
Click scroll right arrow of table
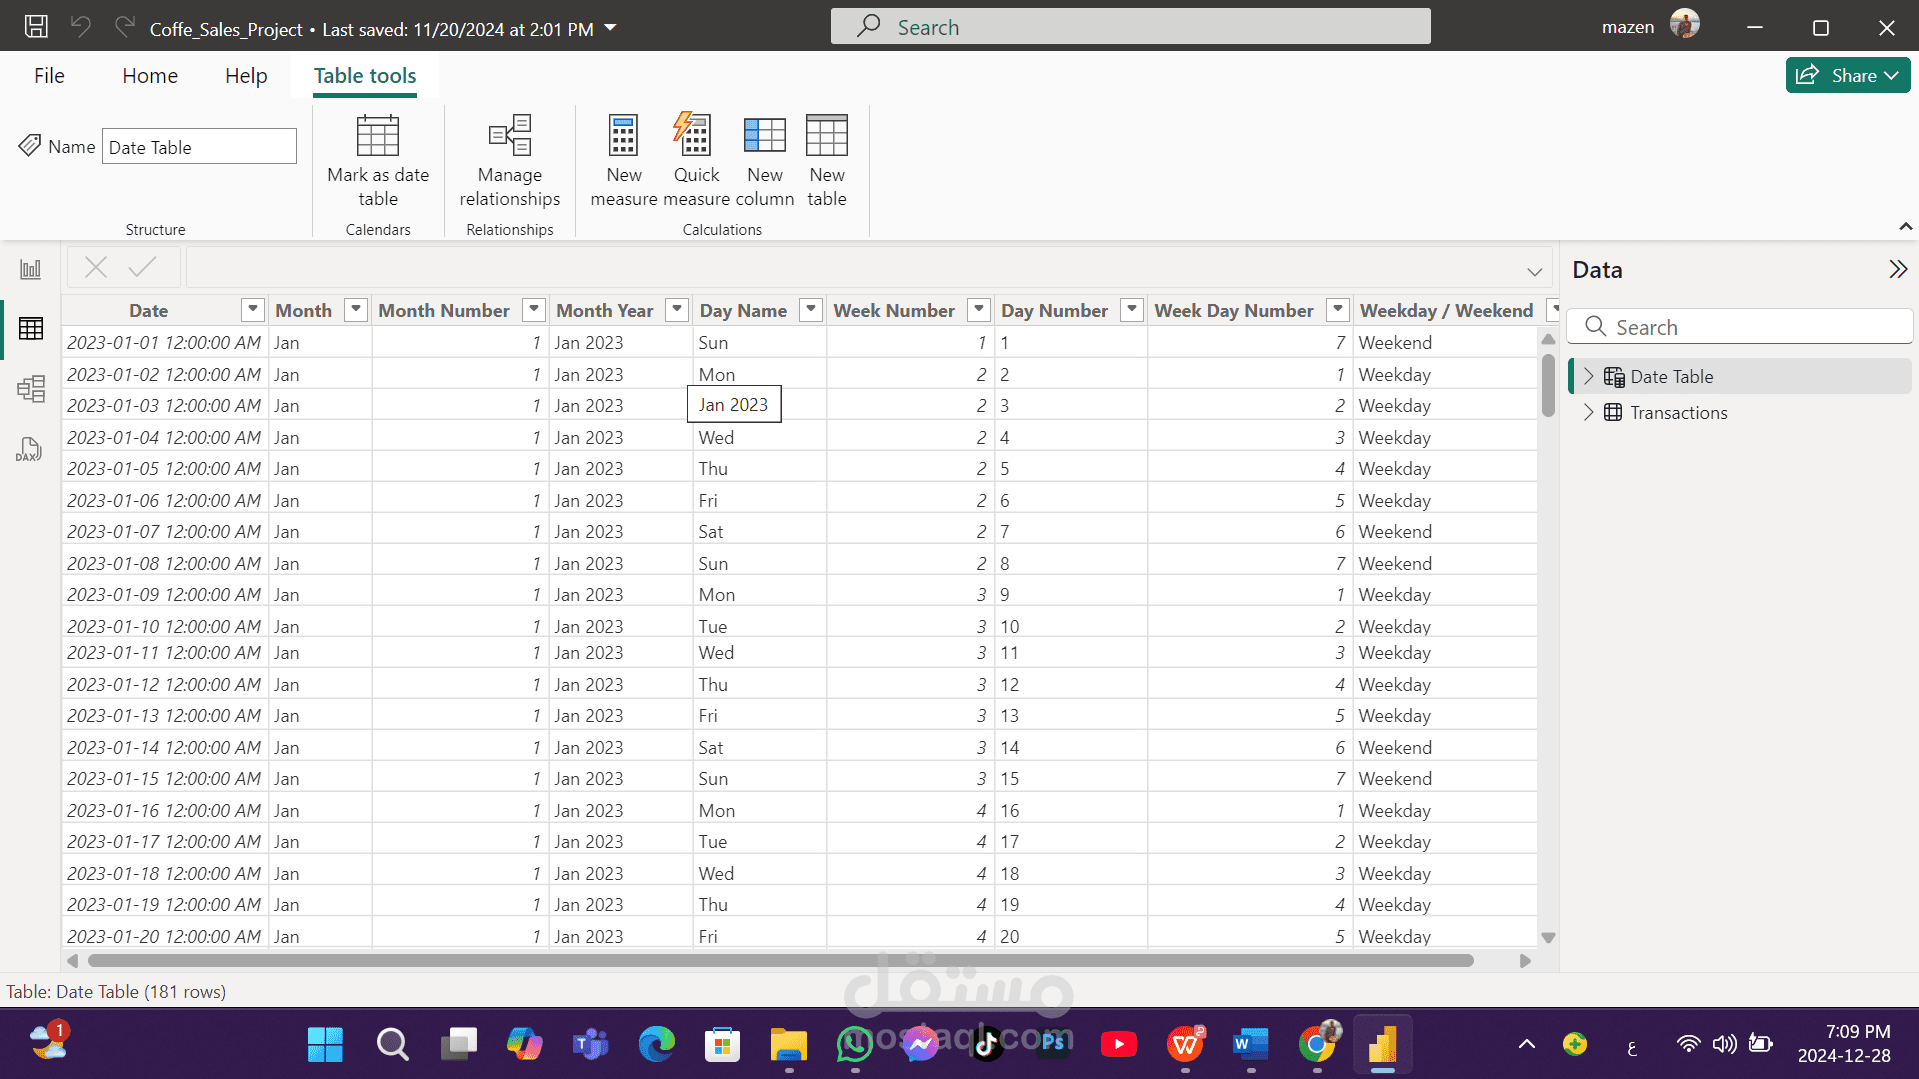(x=1525, y=961)
